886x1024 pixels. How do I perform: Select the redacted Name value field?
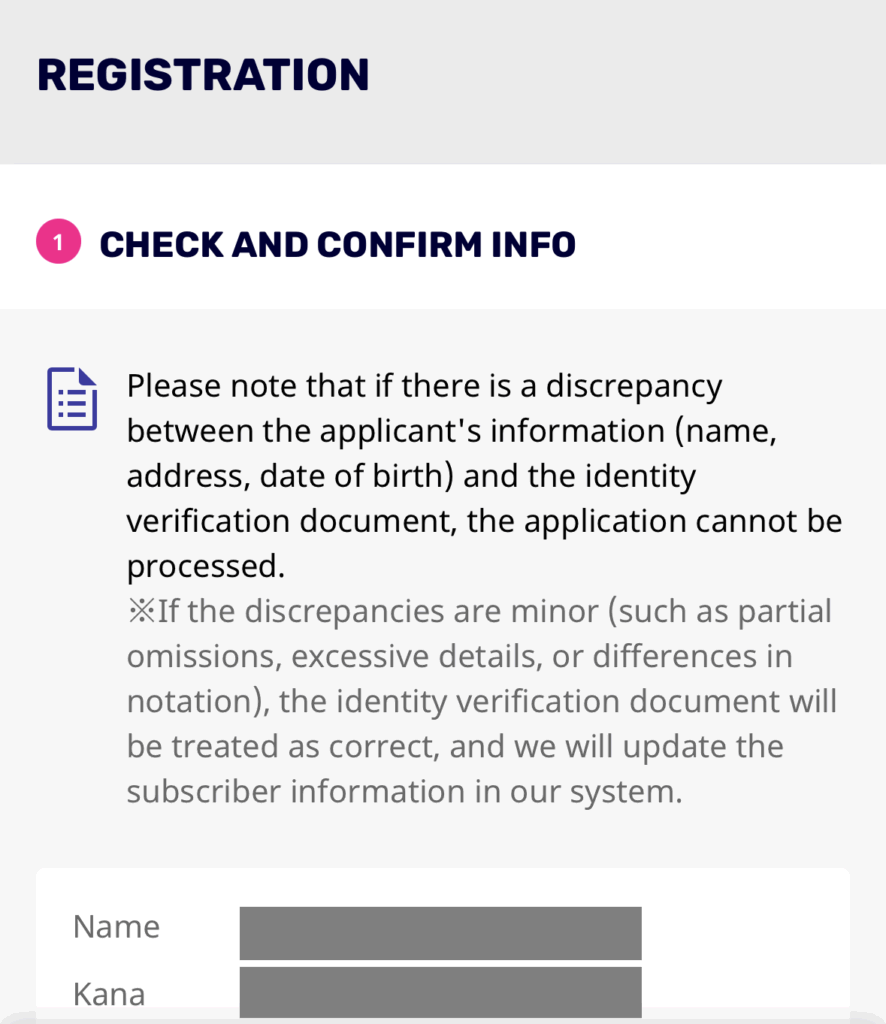click(x=440, y=932)
